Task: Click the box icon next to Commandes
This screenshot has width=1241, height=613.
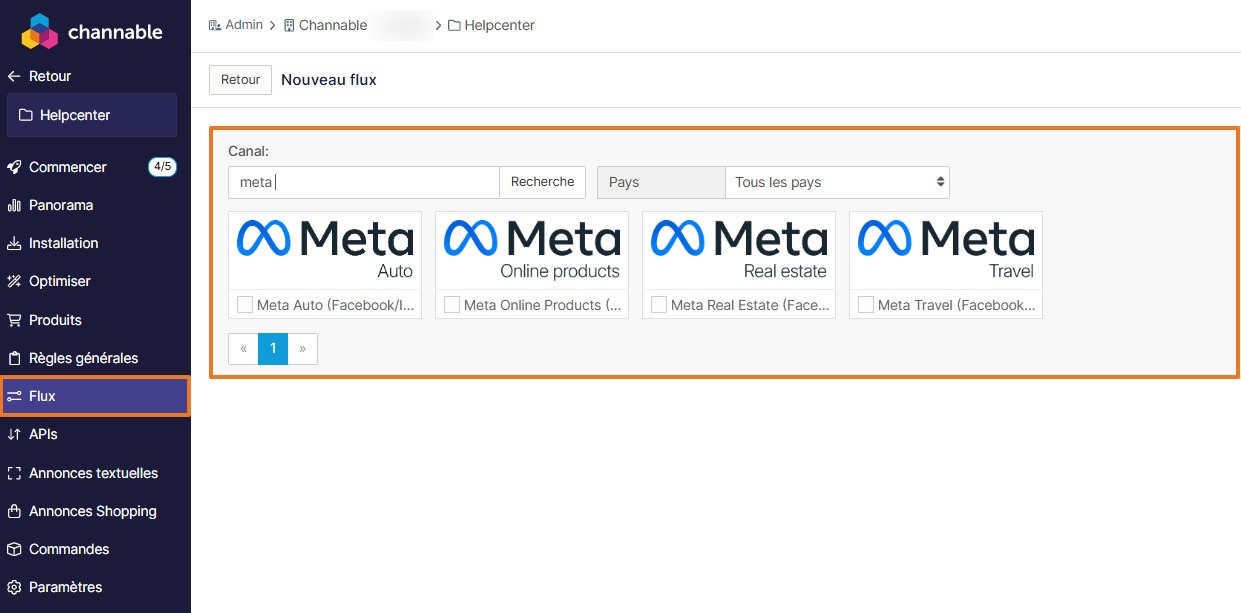Action: tap(14, 549)
